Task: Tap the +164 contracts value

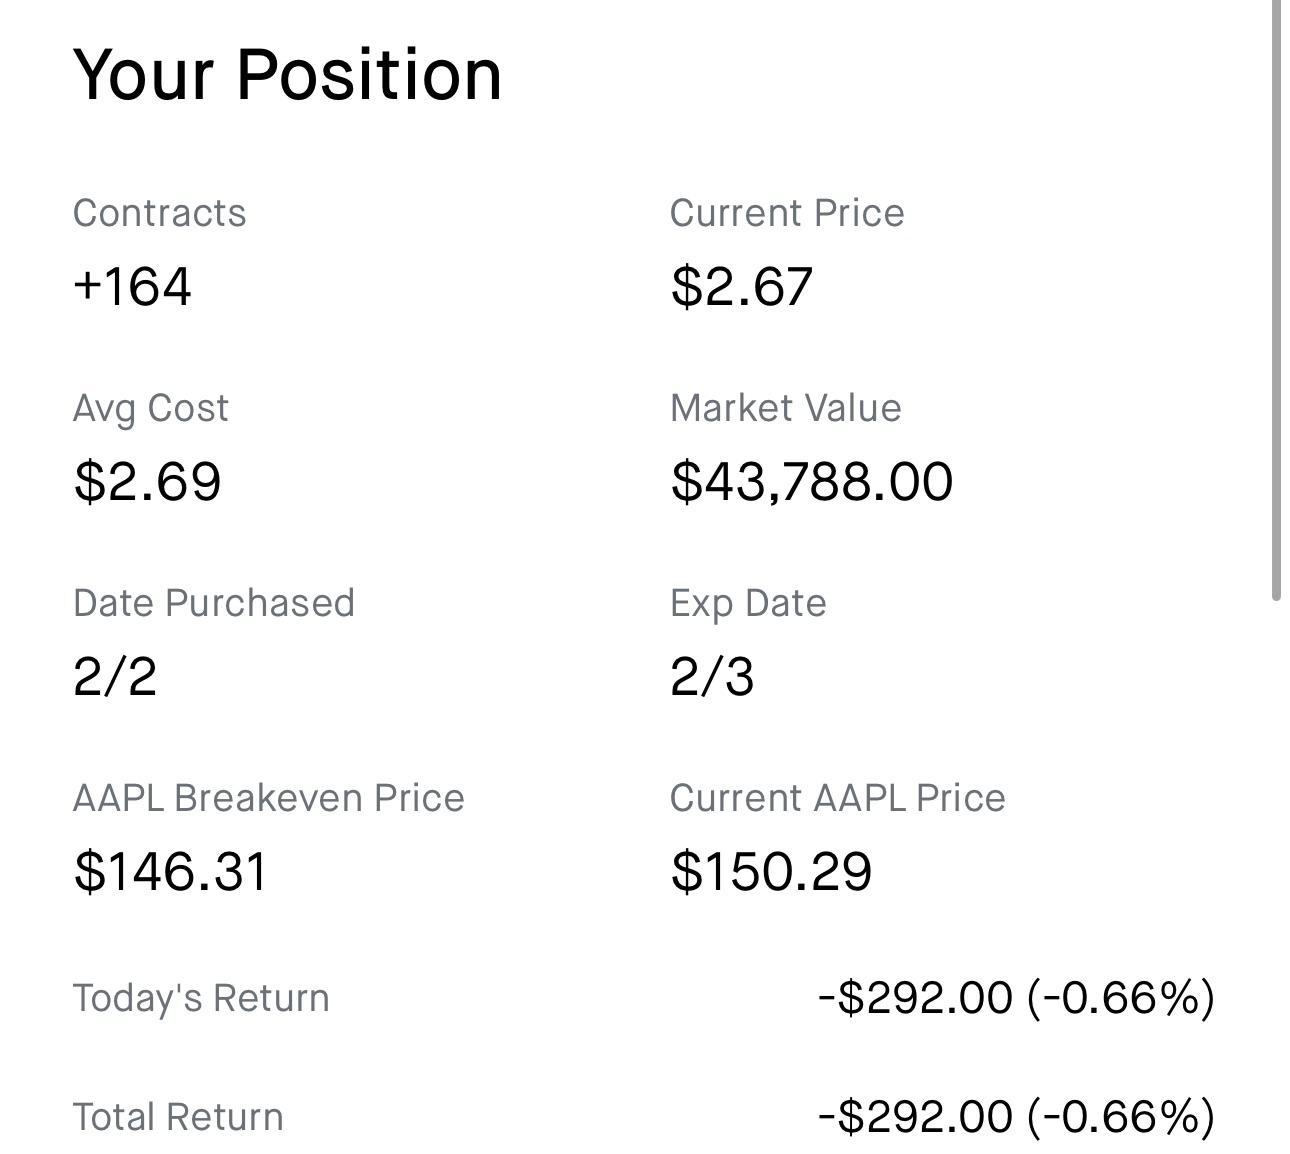Action: click(132, 286)
